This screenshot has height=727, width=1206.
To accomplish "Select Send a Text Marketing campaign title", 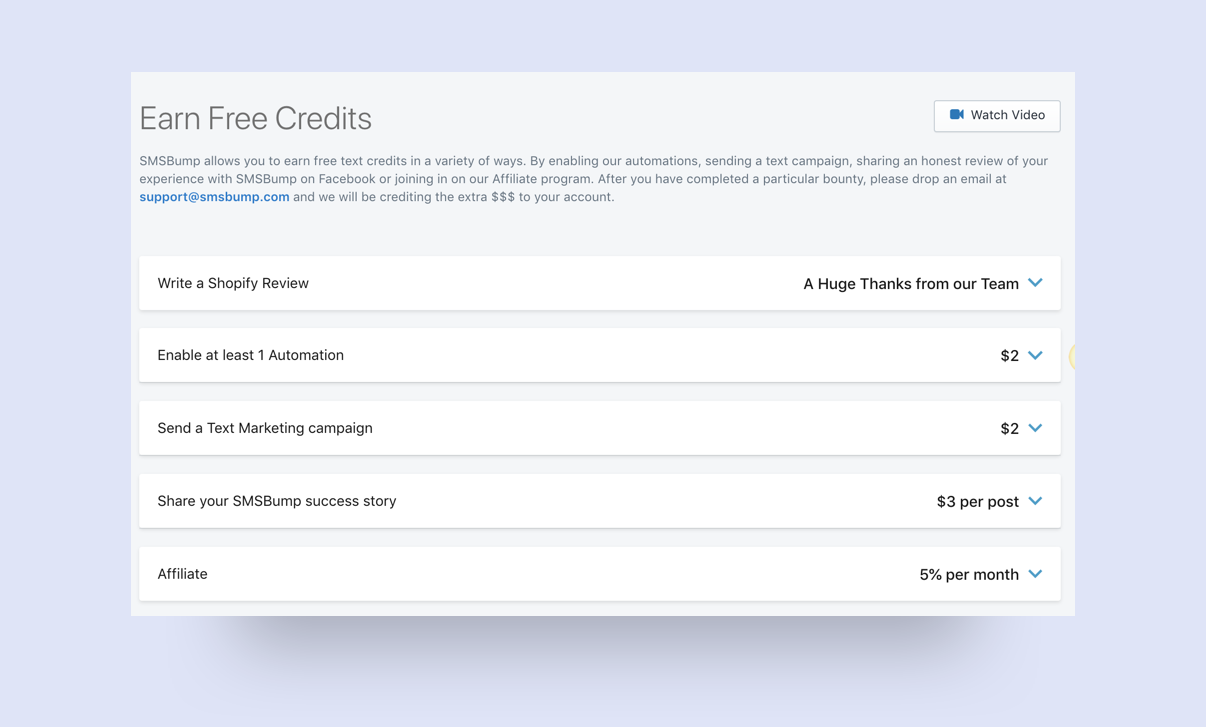I will [x=265, y=428].
